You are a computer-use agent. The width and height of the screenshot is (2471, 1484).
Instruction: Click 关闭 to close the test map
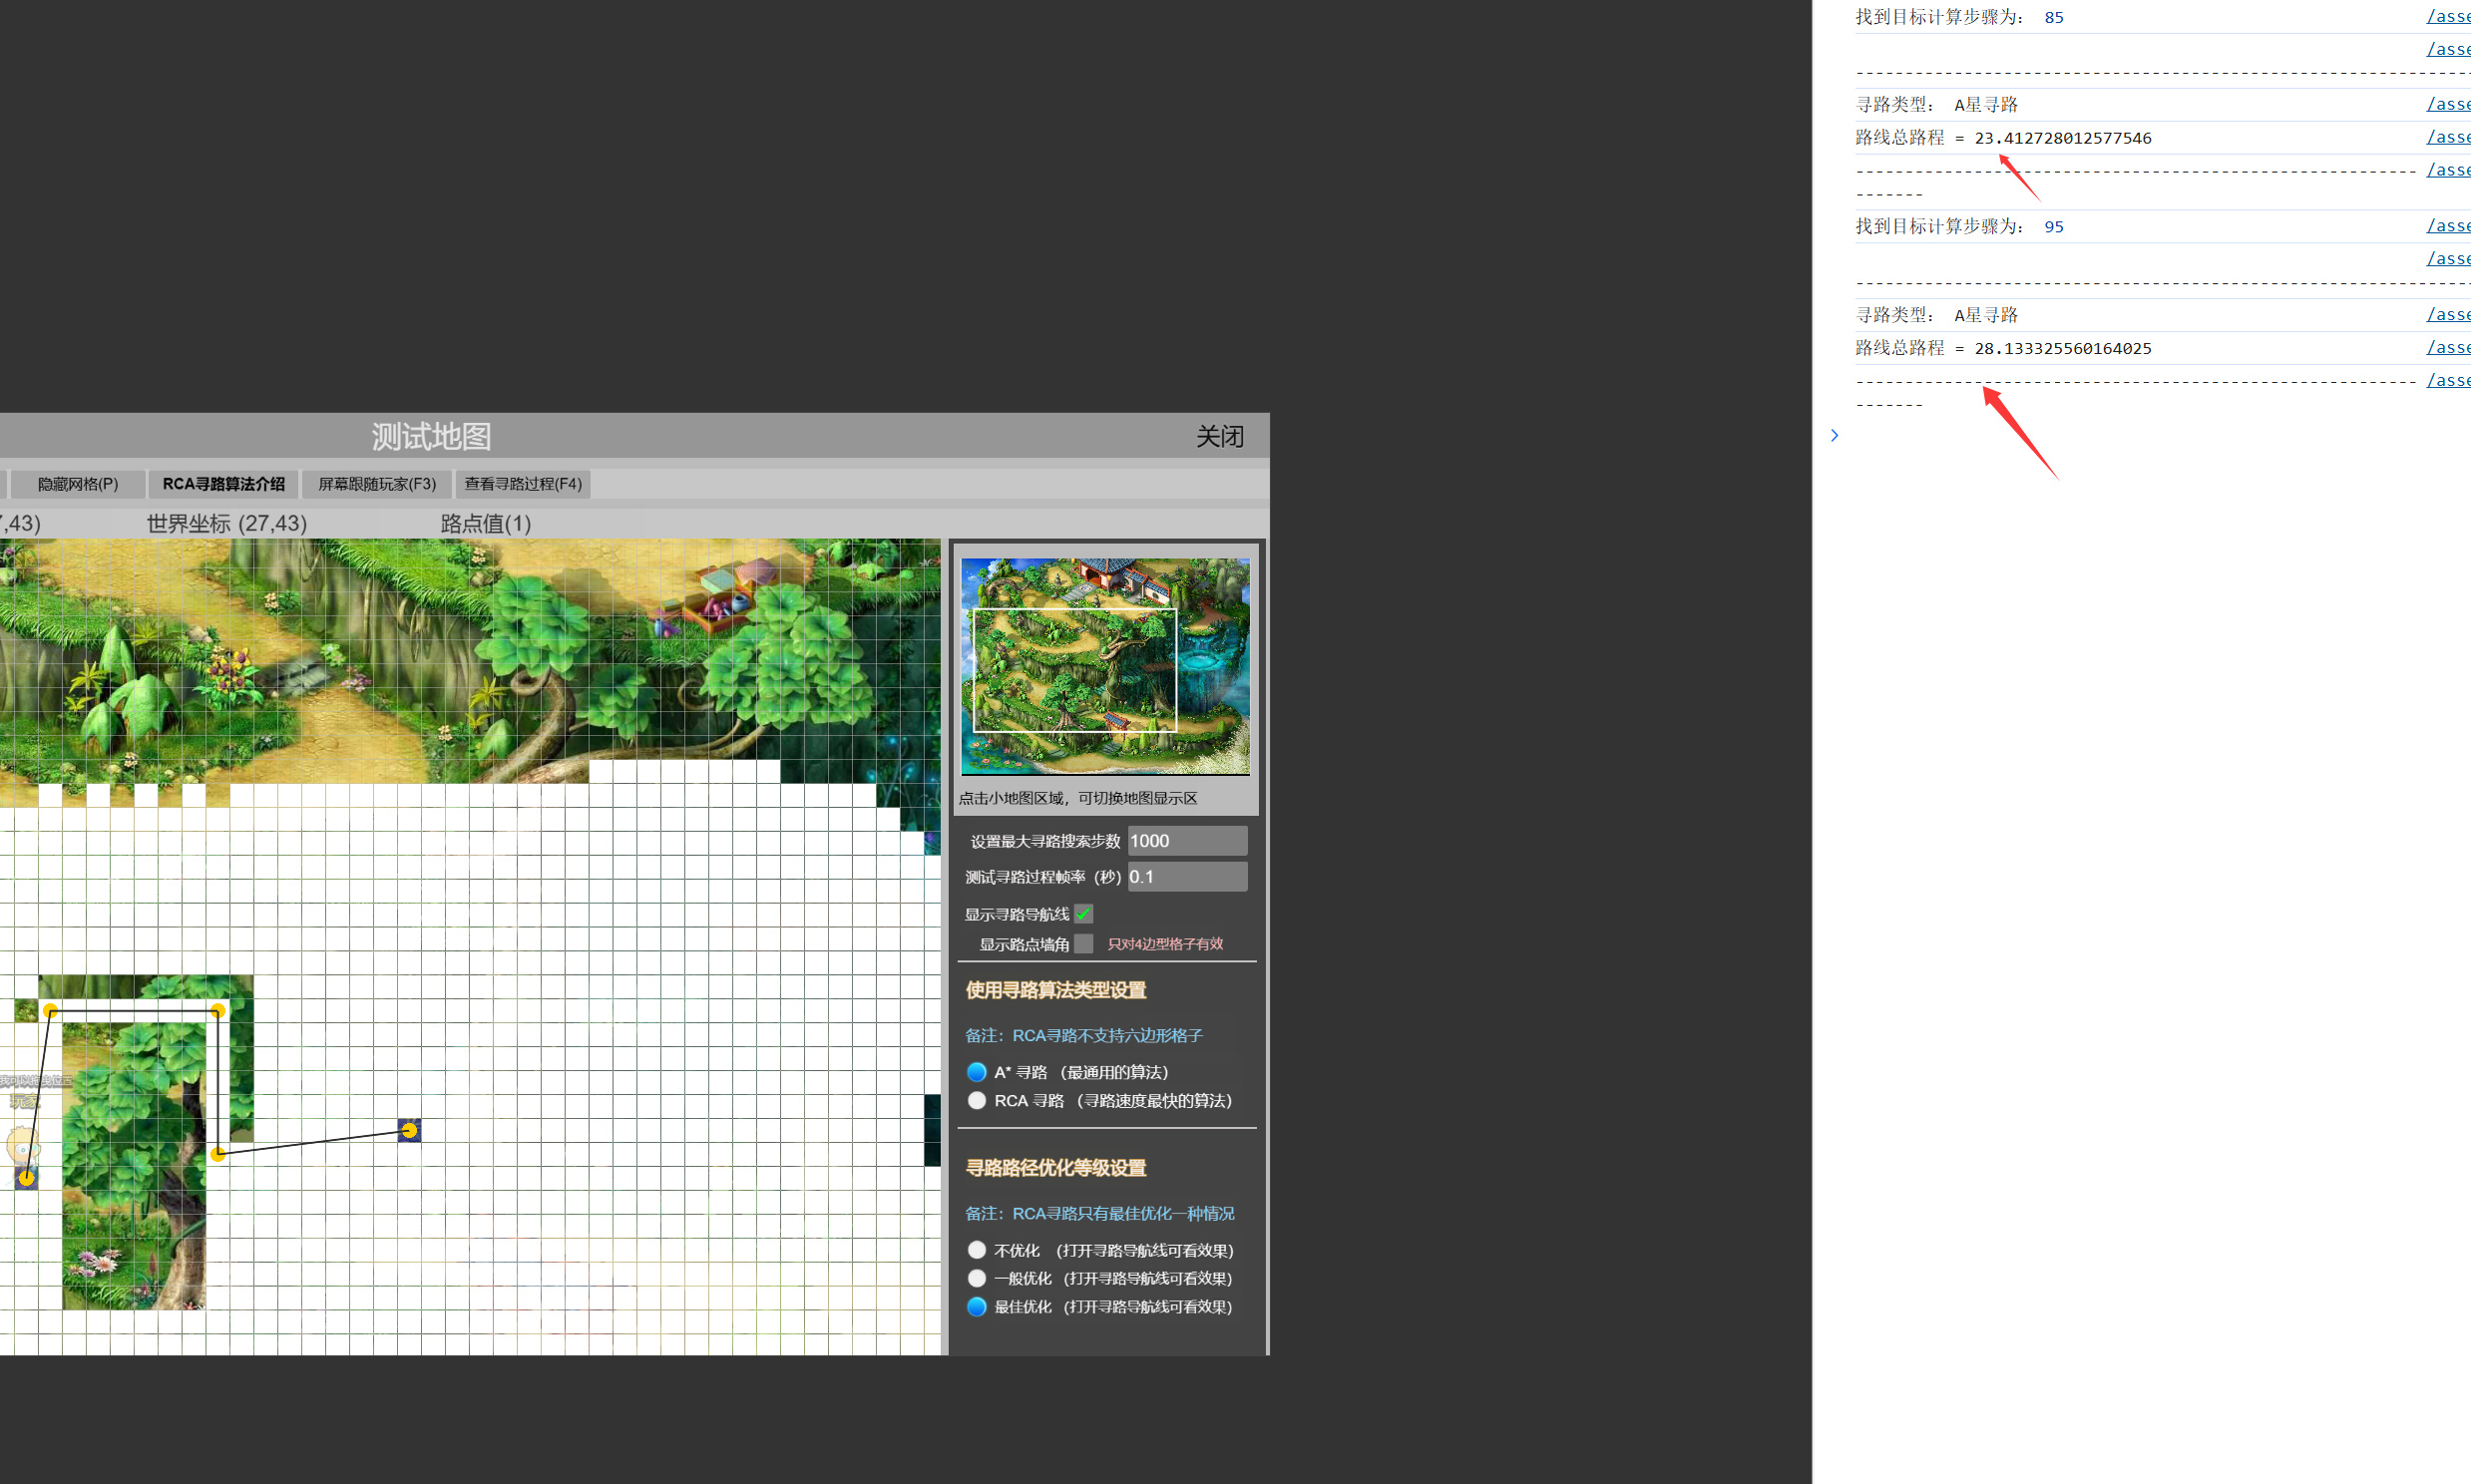pos(1220,437)
